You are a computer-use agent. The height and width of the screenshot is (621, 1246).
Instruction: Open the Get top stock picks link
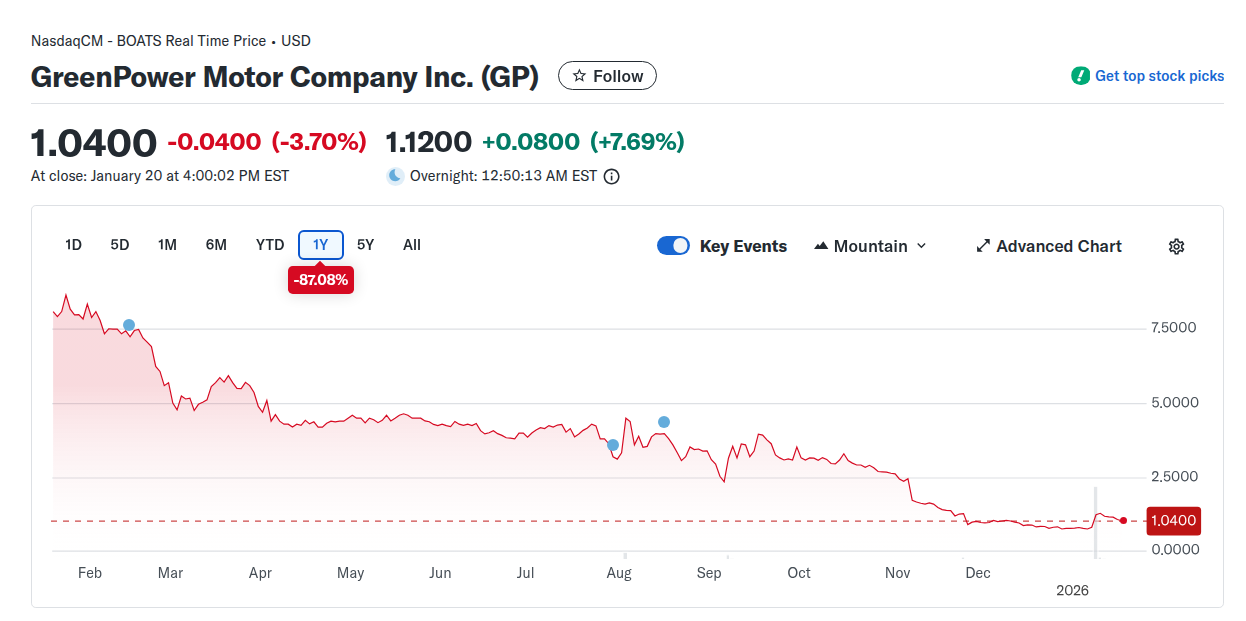point(1159,76)
